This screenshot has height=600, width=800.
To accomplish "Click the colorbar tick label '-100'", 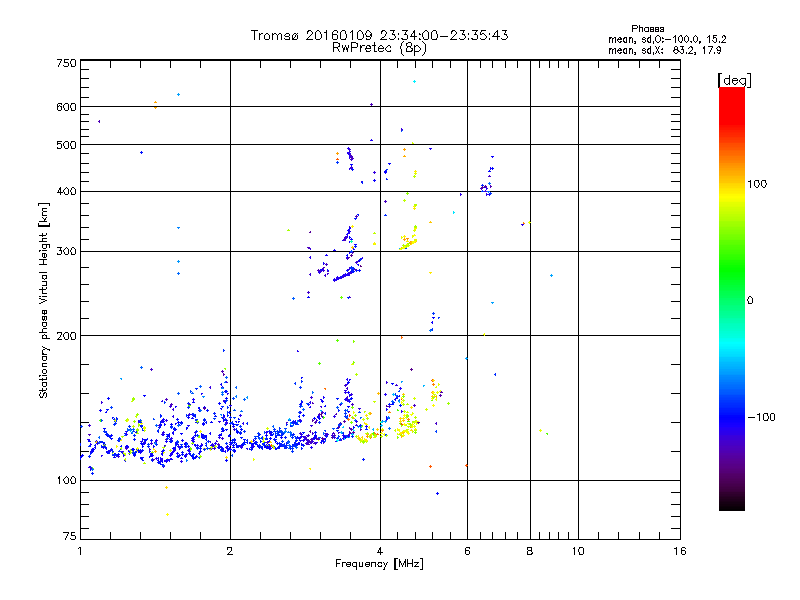I will click(x=762, y=417).
